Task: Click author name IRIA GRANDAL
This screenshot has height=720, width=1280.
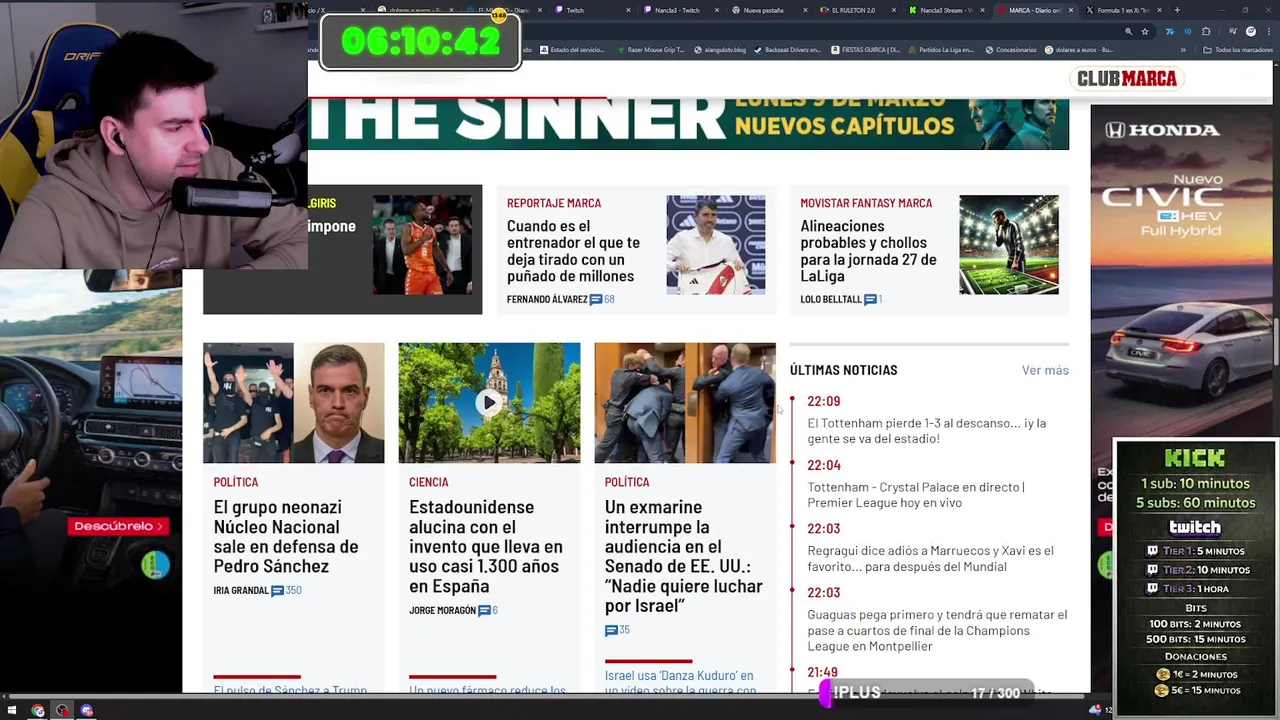Action: (x=241, y=591)
